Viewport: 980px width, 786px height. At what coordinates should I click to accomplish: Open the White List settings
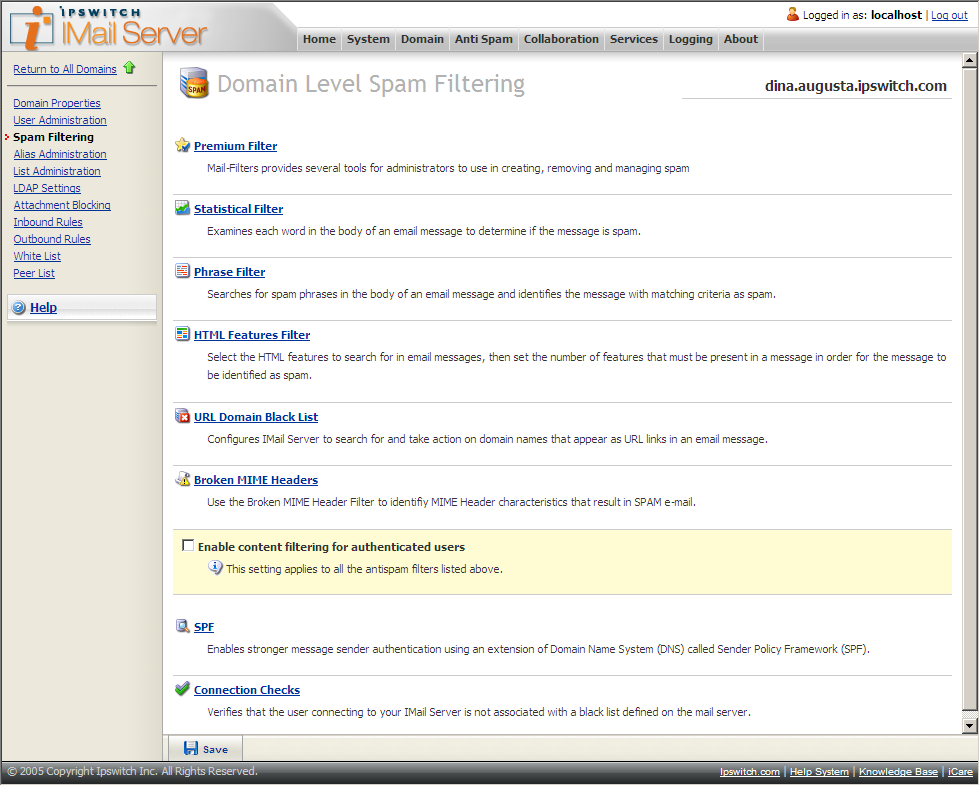click(x=36, y=255)
